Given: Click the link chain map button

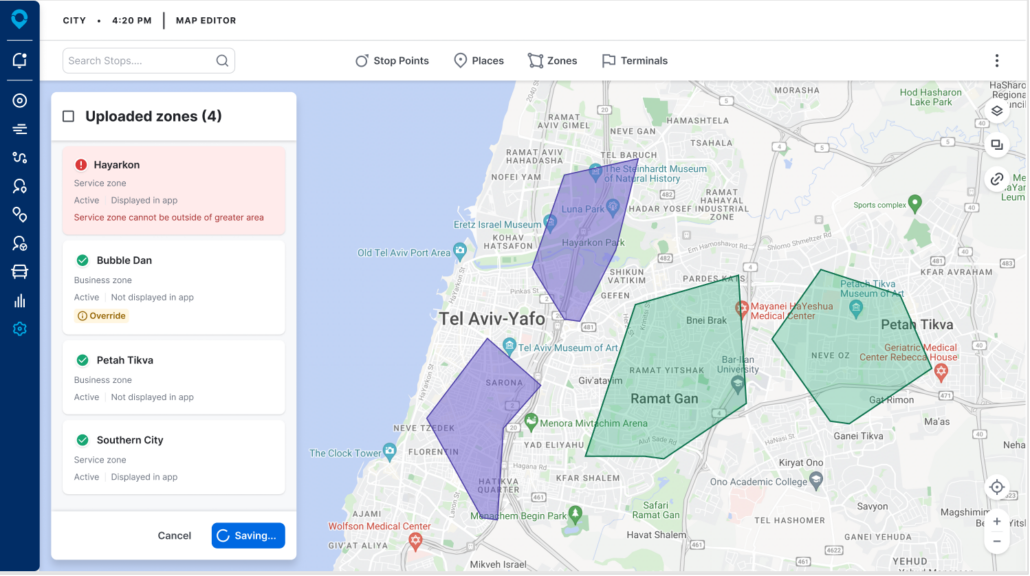Looking at the screenshot, I should 996,179.
